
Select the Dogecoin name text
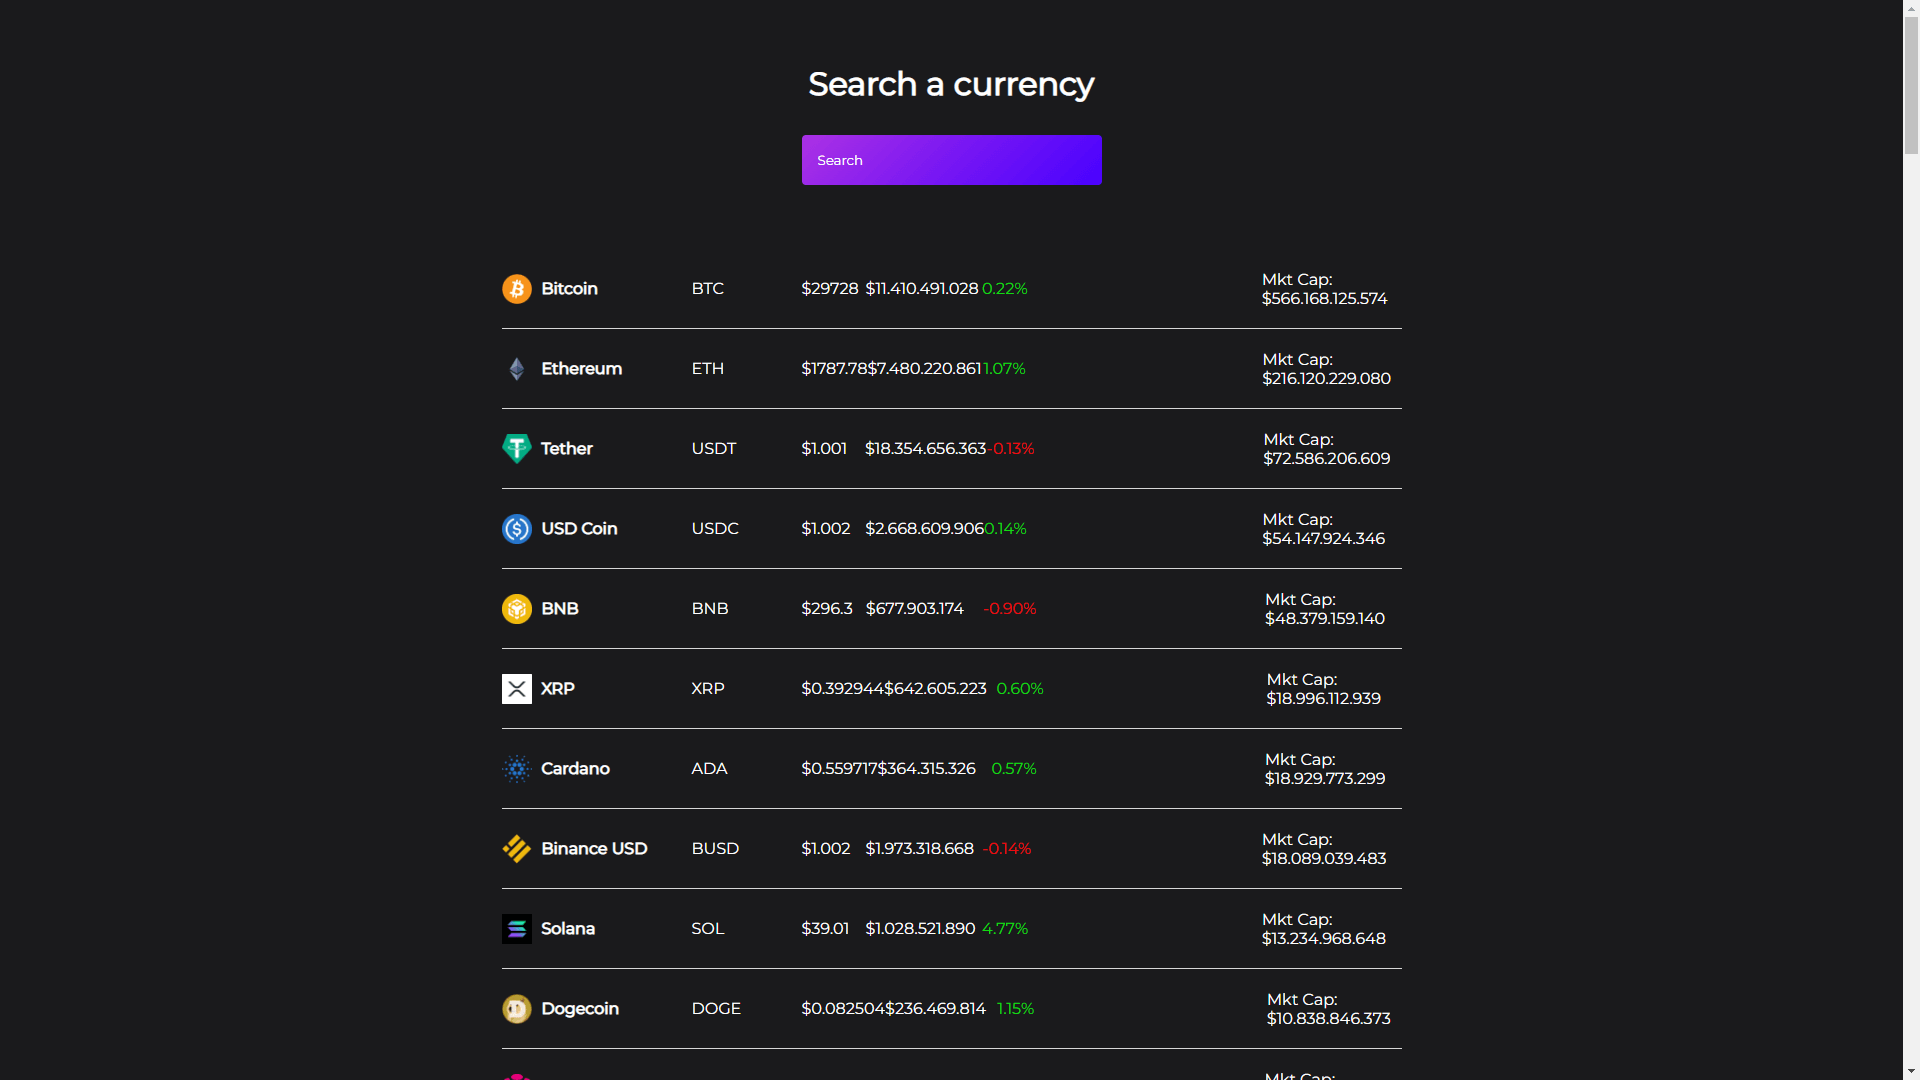tap(579, 1009)
